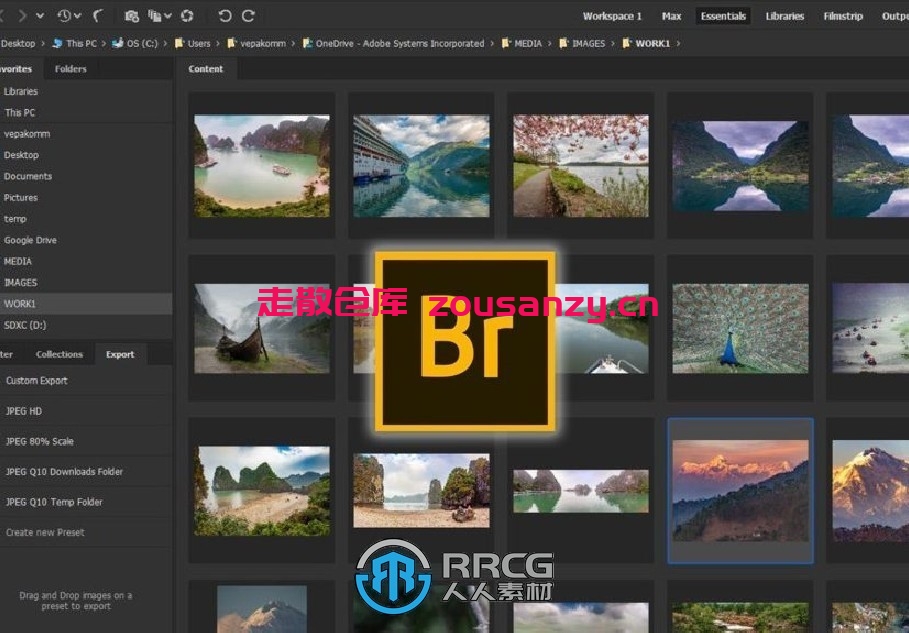Screen dimensions: 909x633
Task: Switch to the Filmstrip workspace
Action: click(843, 16)
